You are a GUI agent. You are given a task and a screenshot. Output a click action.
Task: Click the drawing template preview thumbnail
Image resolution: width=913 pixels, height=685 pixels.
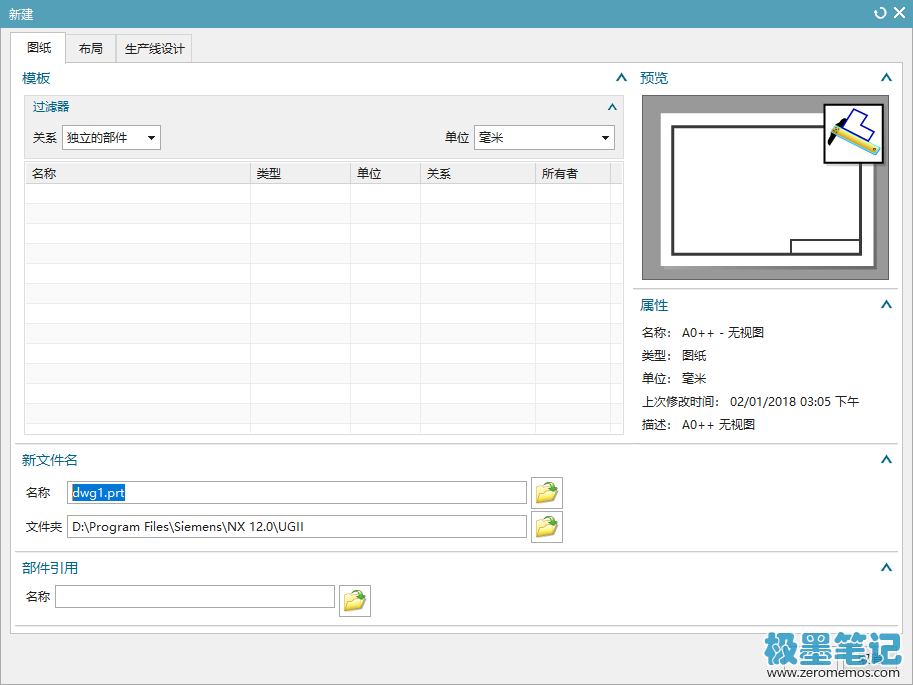click(765, 187)
